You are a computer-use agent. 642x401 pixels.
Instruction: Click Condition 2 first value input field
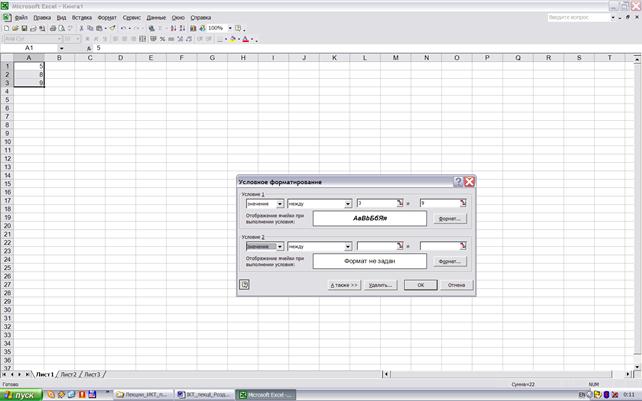376,246
